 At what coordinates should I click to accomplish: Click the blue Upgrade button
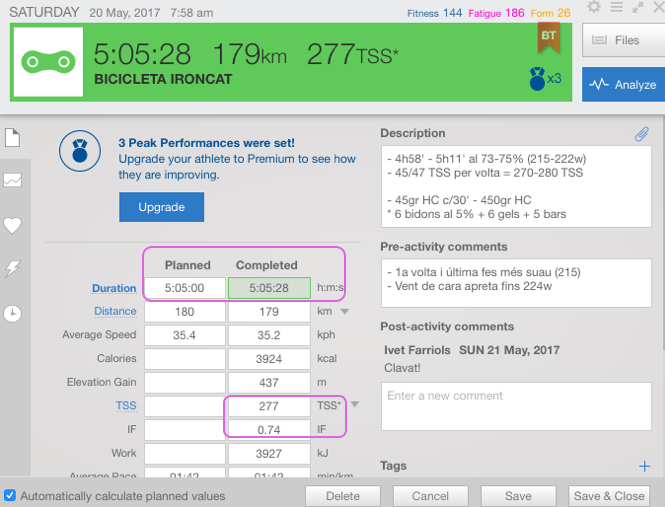pyautogui.click(x=161, y=207)
